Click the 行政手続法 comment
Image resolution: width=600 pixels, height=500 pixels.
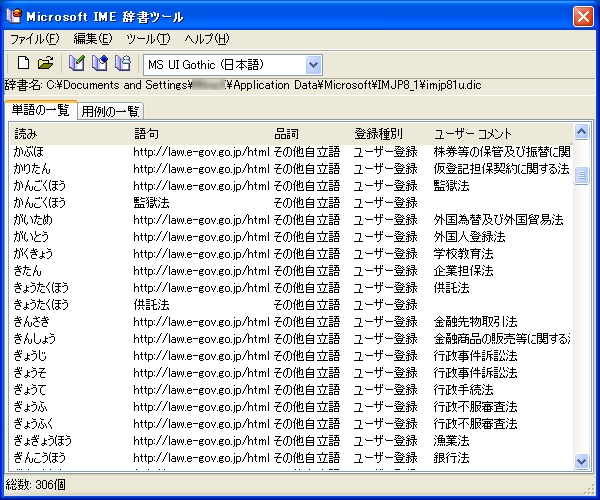(x=463, y=390)
